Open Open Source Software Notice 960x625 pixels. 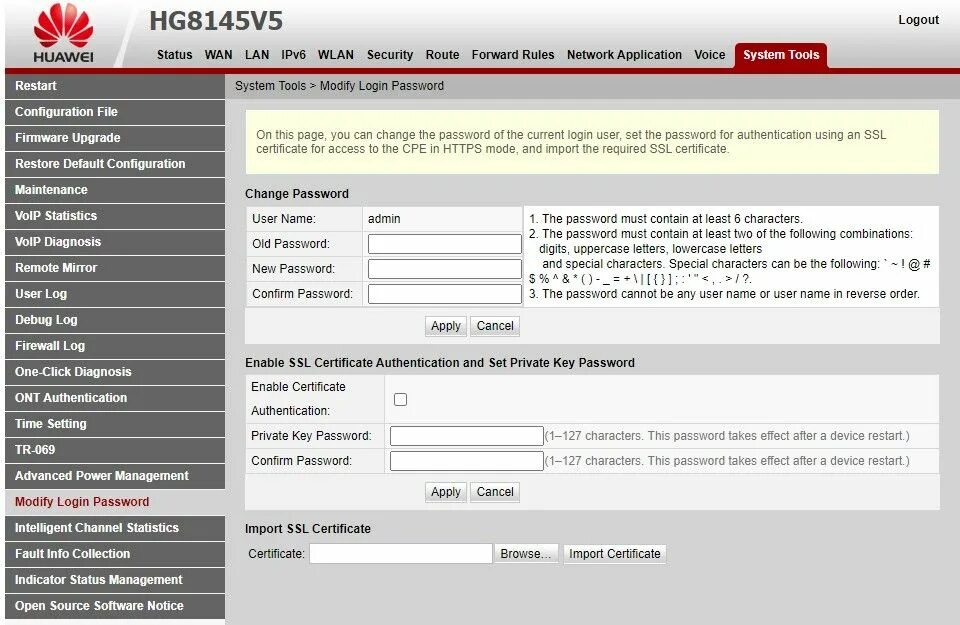pyautogui.click(x=115, y=606)
